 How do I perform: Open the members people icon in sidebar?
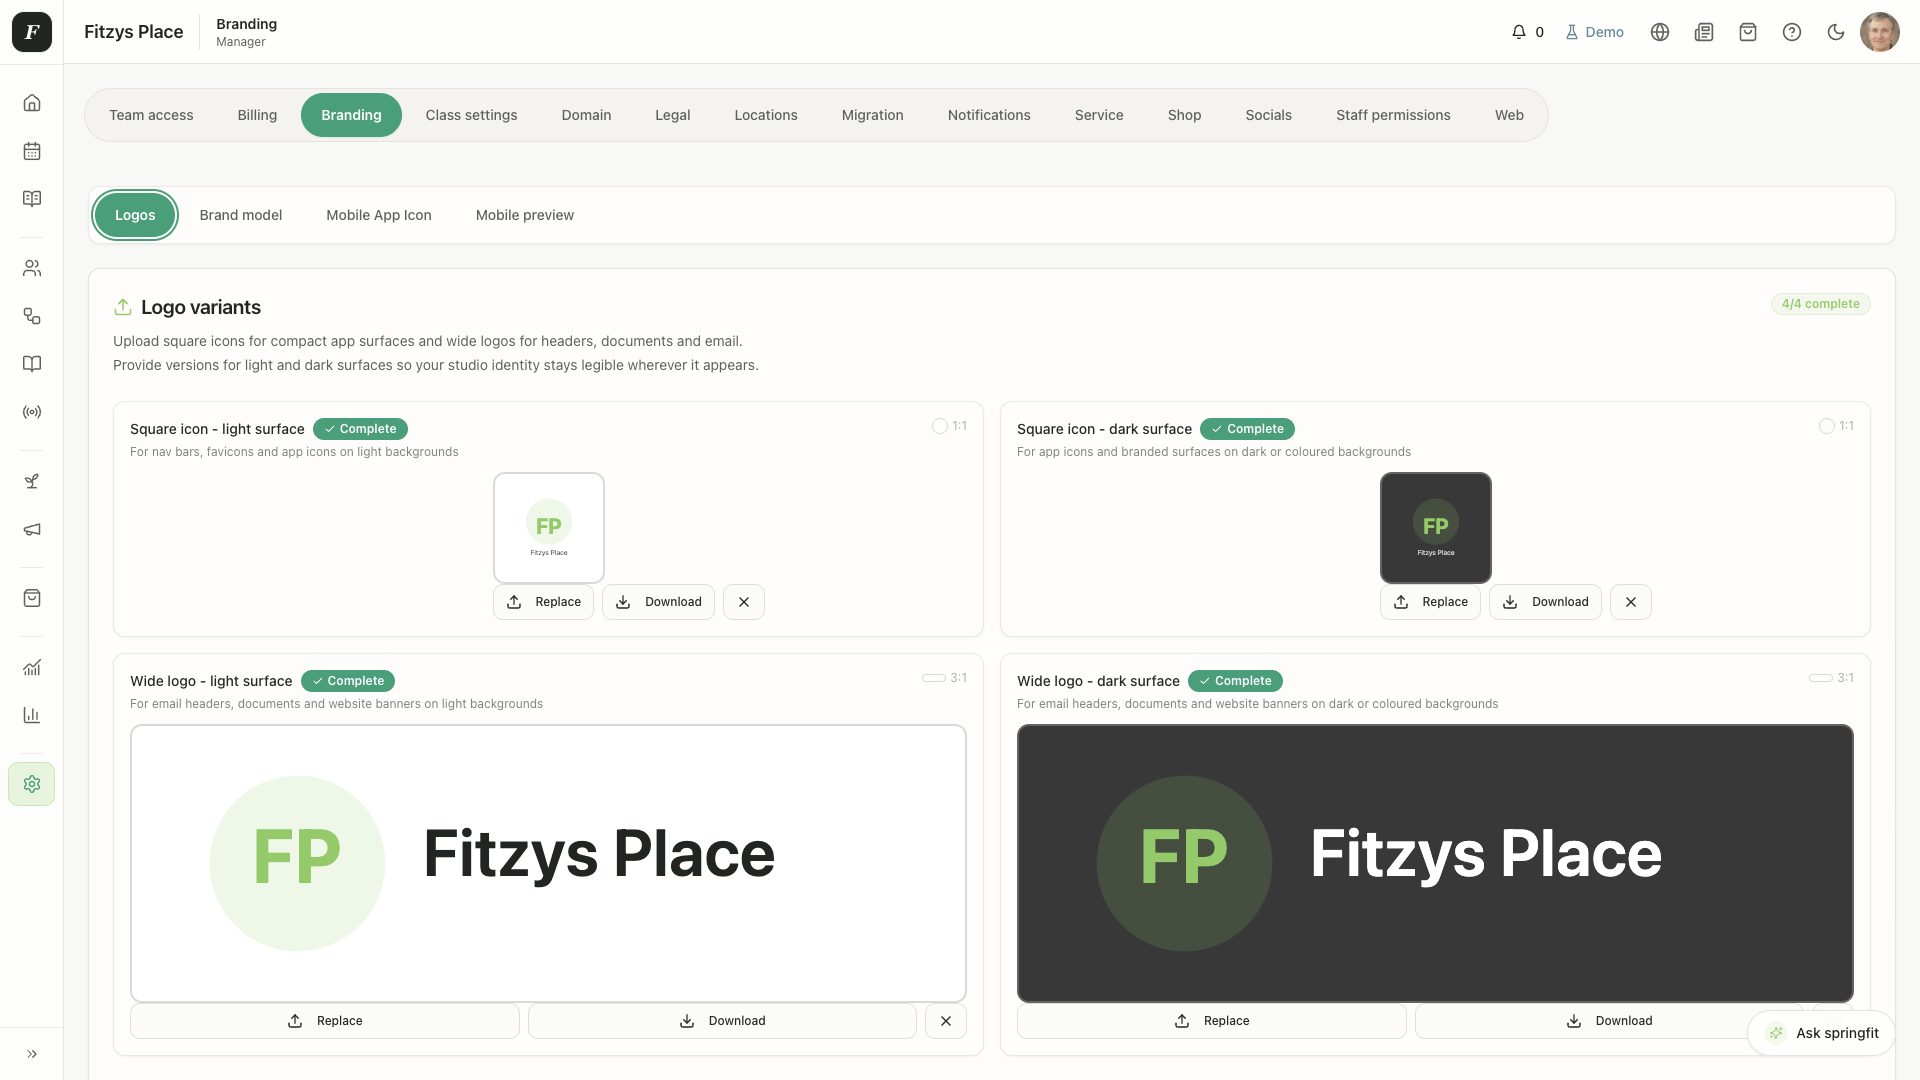[32, 268]
